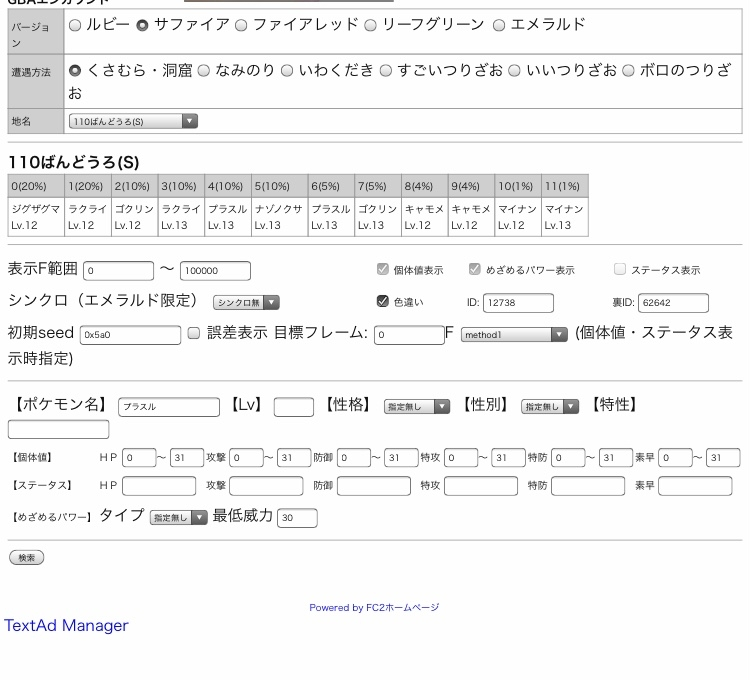Click the 最低威力 field showing 30

tap(297, 518)
